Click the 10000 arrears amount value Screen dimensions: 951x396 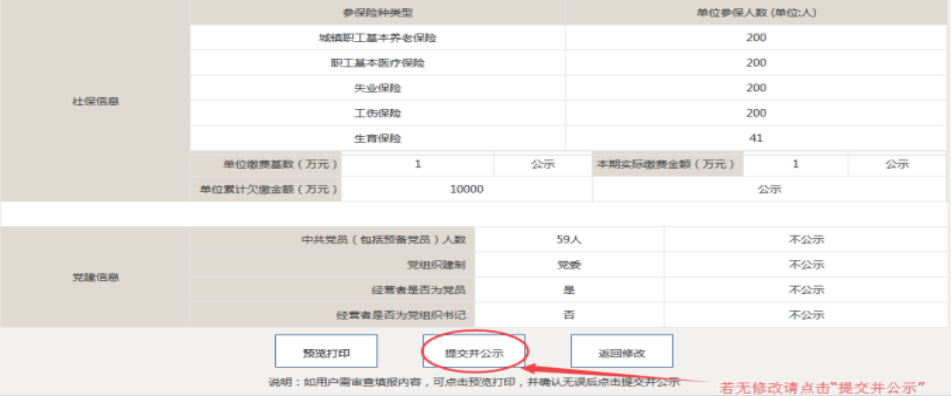[x=467, y=189]
